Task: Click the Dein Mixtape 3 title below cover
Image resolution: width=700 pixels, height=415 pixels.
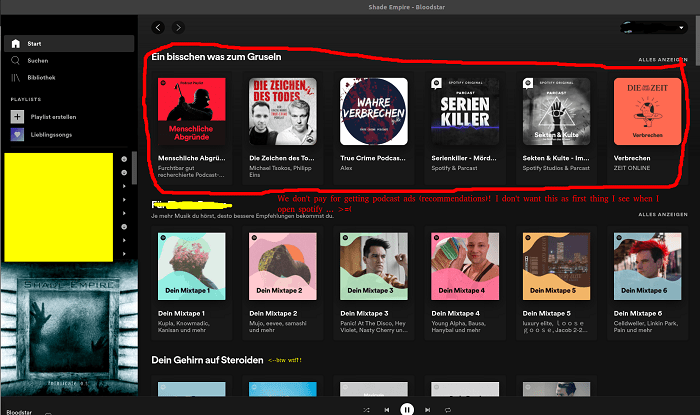Action: point(364,313)
